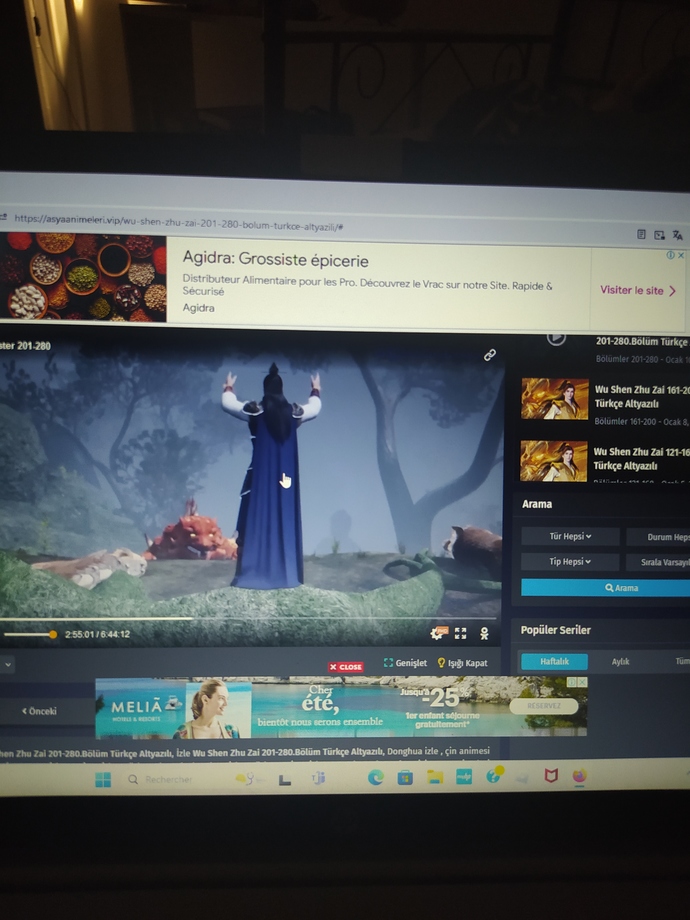The height and width of the screenshot is (920, 690).
Task: Click the blue Arama search button
Action: pos(606,587)
